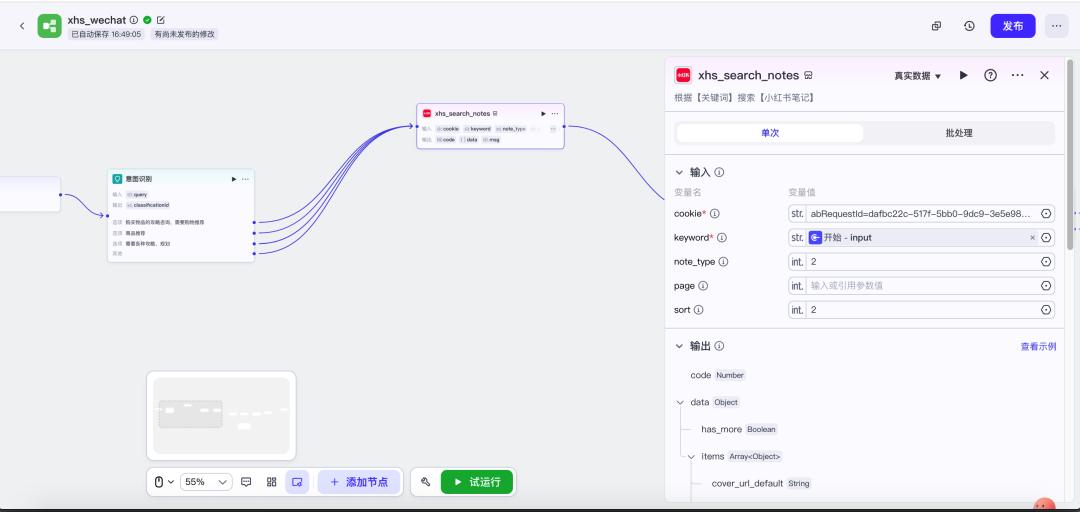This screenshot has height=512, width=1080.
Task: Open ellipsis menu on xhs_search_notes canvas node
Action: pyautogui.click(x=555, y=114)
